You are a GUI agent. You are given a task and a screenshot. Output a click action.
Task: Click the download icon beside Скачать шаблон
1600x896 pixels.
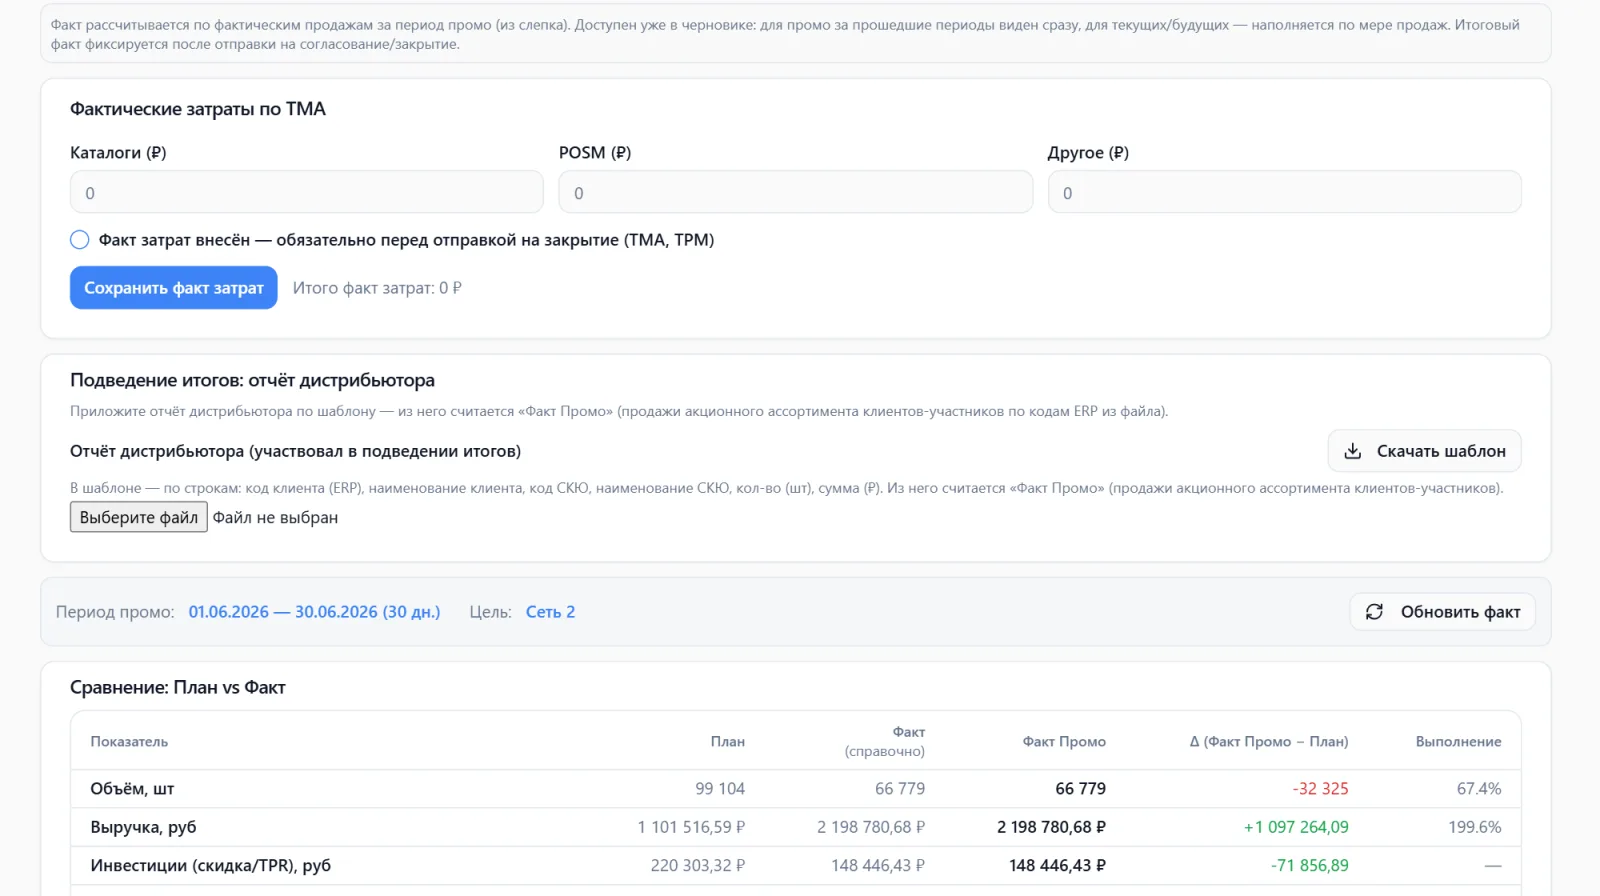click(1352, 451)
